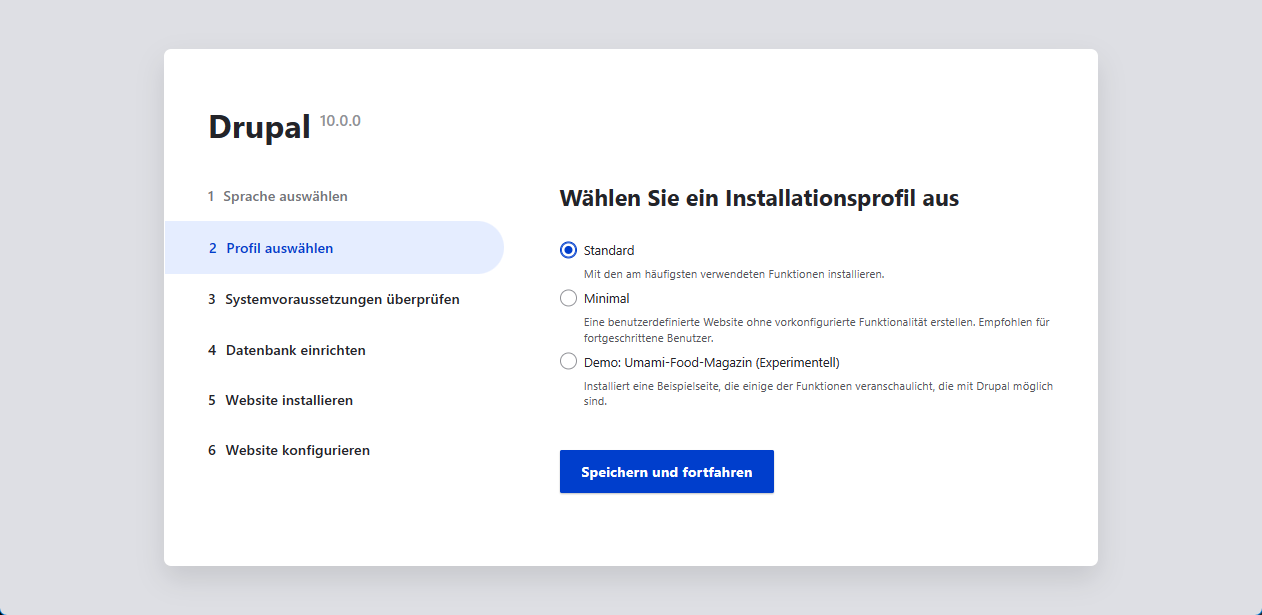Click the Wählen Sie ein Installationsprofil heading
This screenshot has width=1262, height=615.
pyautogui.click(x=758, y=198)
